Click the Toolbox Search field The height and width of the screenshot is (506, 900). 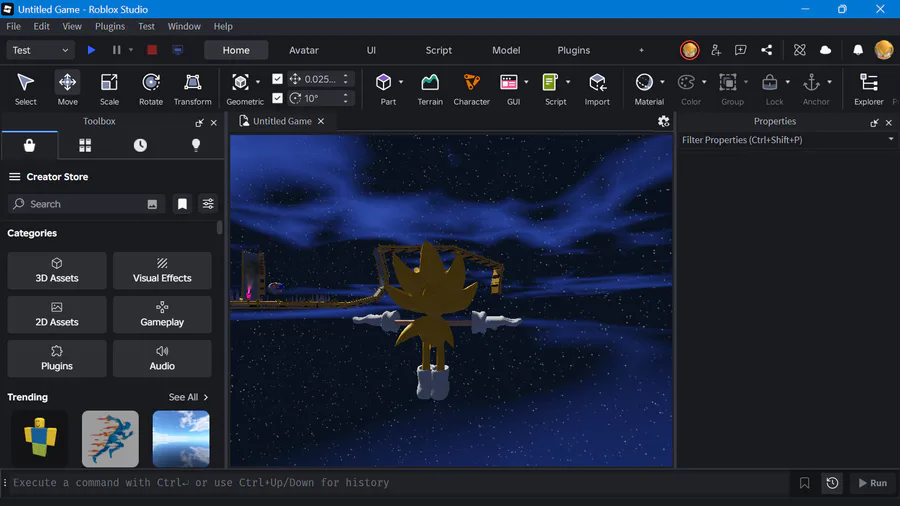(86, 204)
